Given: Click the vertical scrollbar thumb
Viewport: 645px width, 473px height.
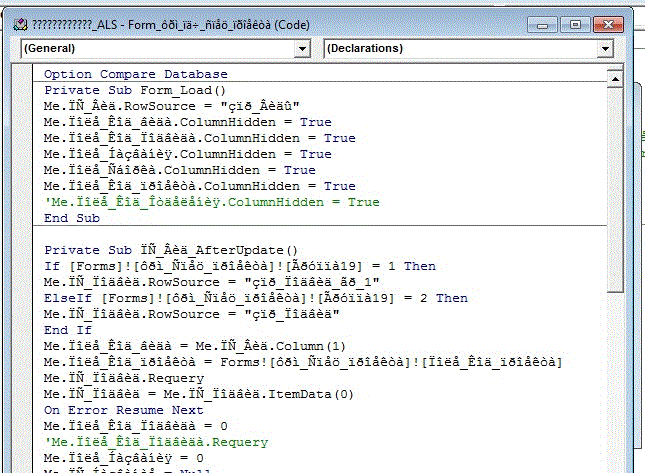Looking at the screenshot, I should pyautogui.click(x=615, y=190).
